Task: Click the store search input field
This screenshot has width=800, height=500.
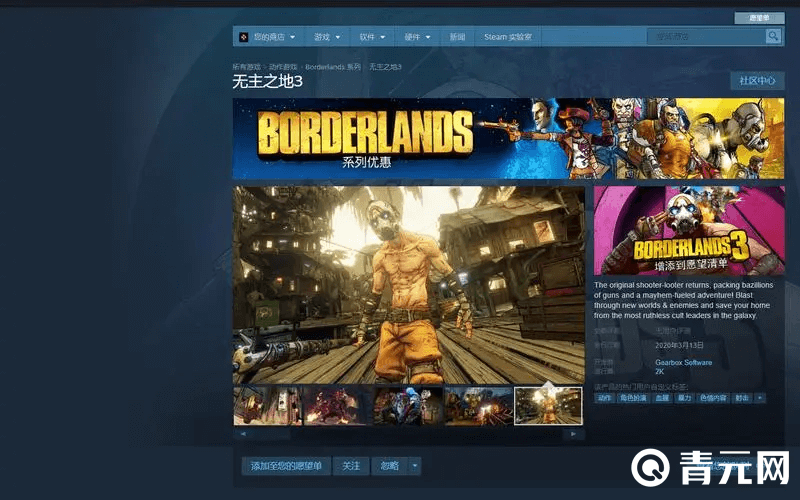Action: pyautogui.click(x=706, y=36)
